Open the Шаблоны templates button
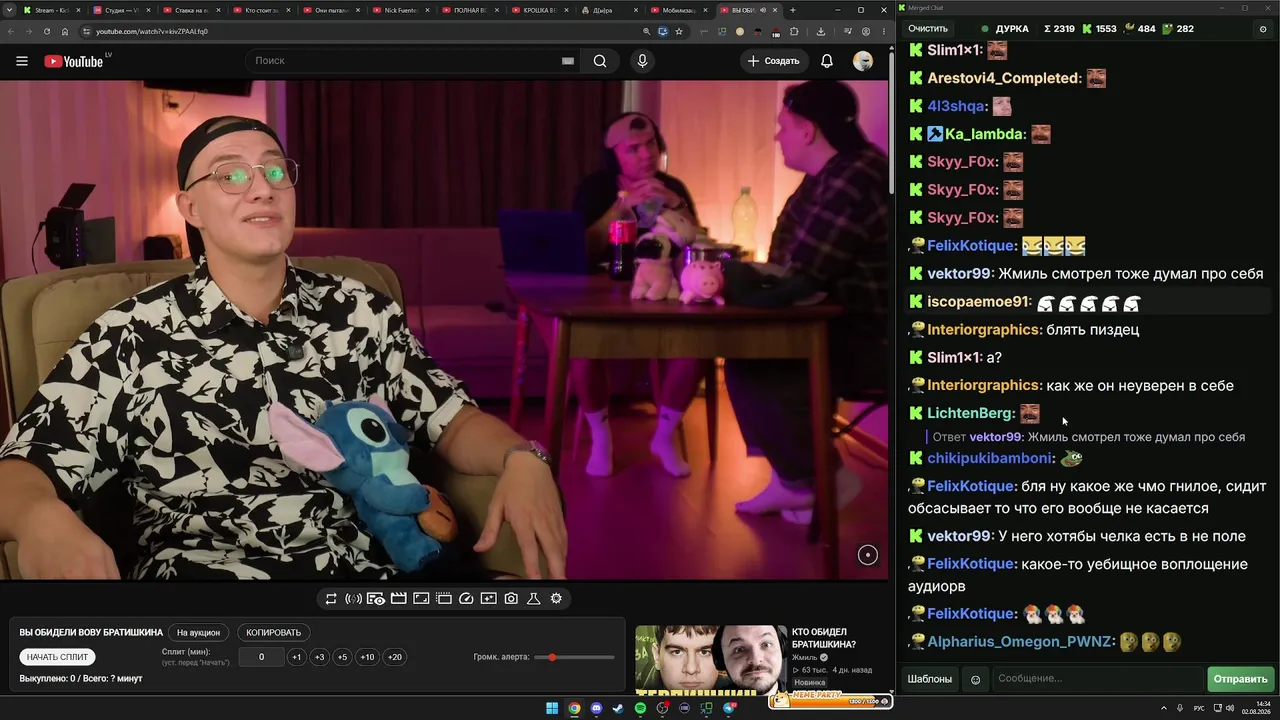Screen dimensions: 1280x720 (x=930, y=679)
